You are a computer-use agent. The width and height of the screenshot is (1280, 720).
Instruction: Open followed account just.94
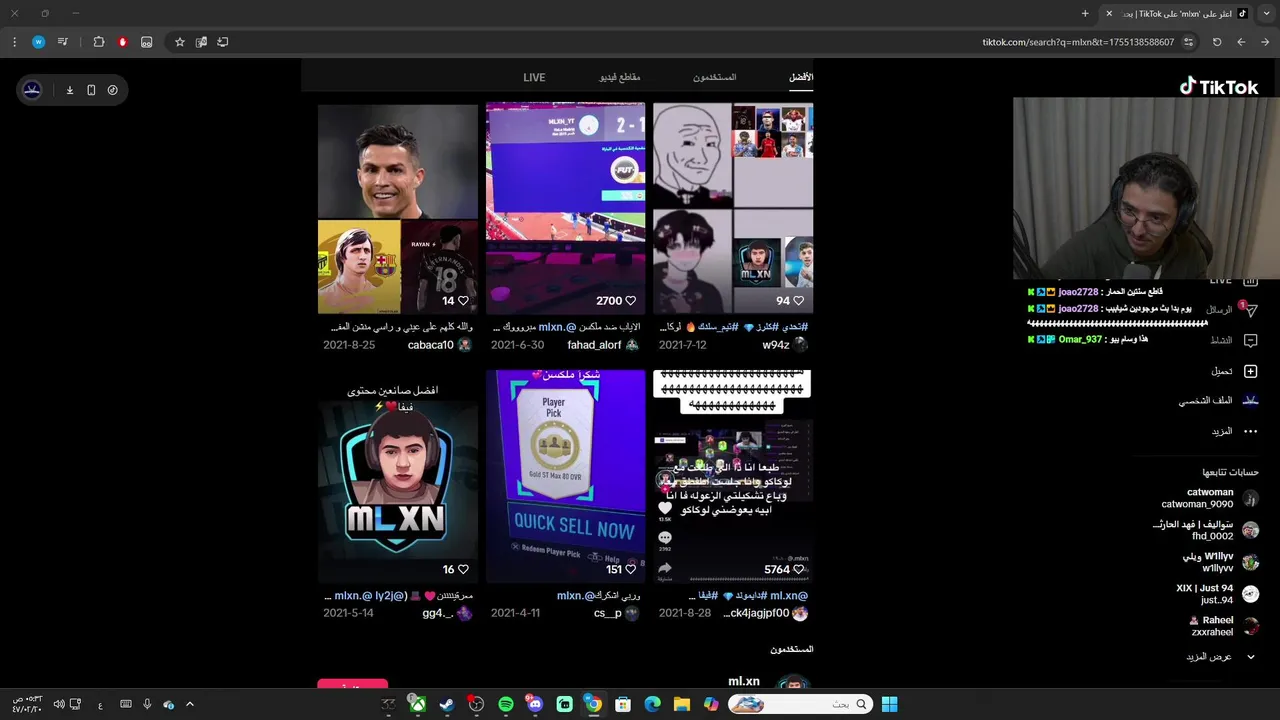click(1217, 594)
